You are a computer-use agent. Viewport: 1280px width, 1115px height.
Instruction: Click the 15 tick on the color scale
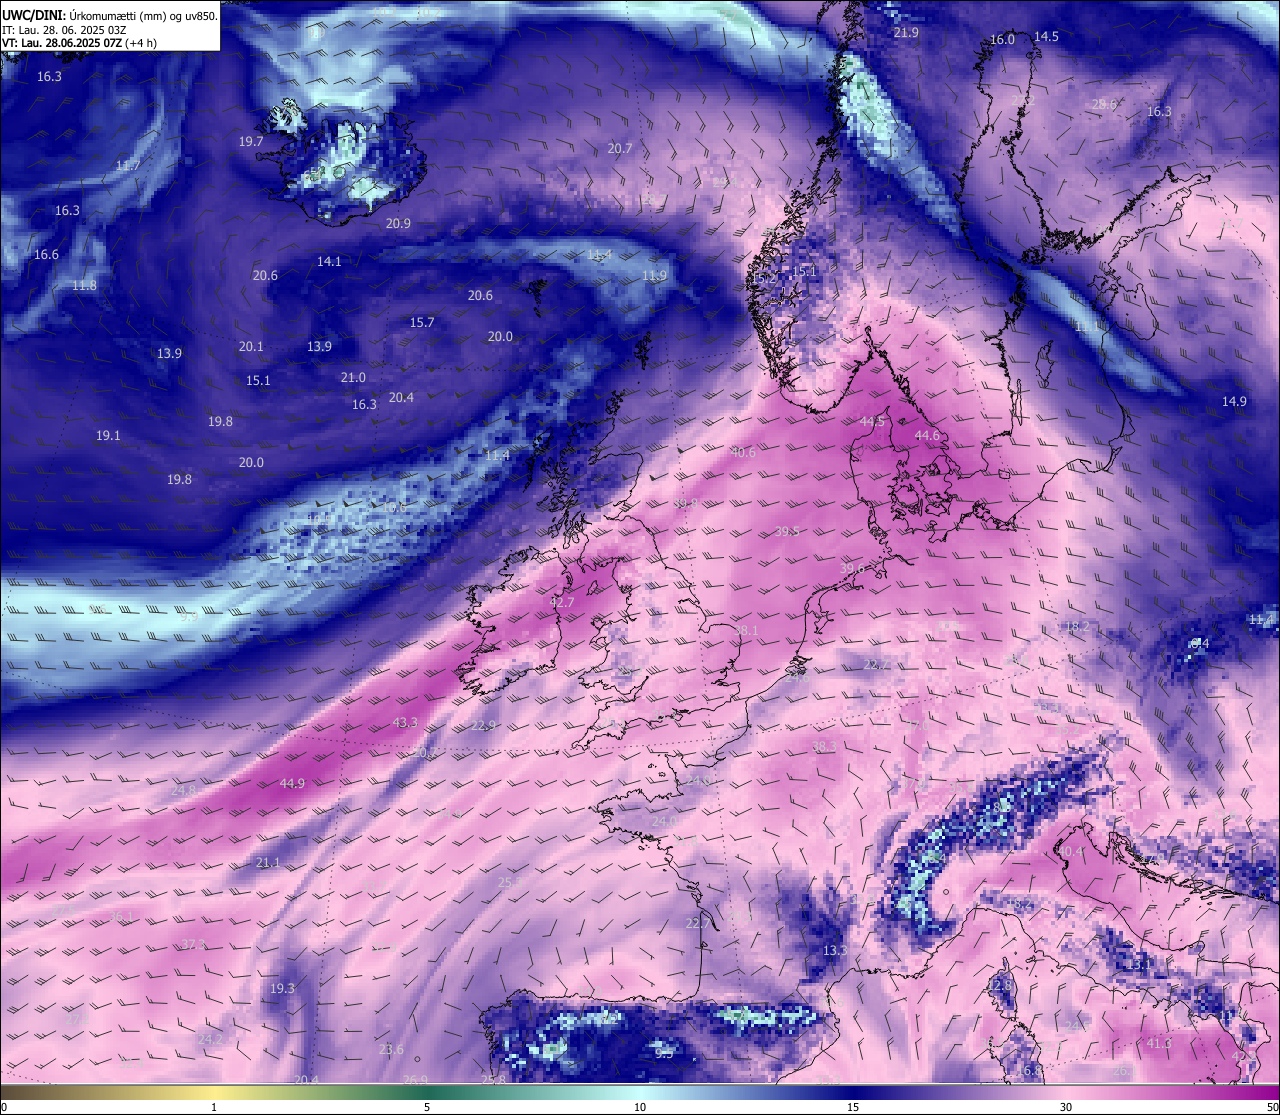853,1107
